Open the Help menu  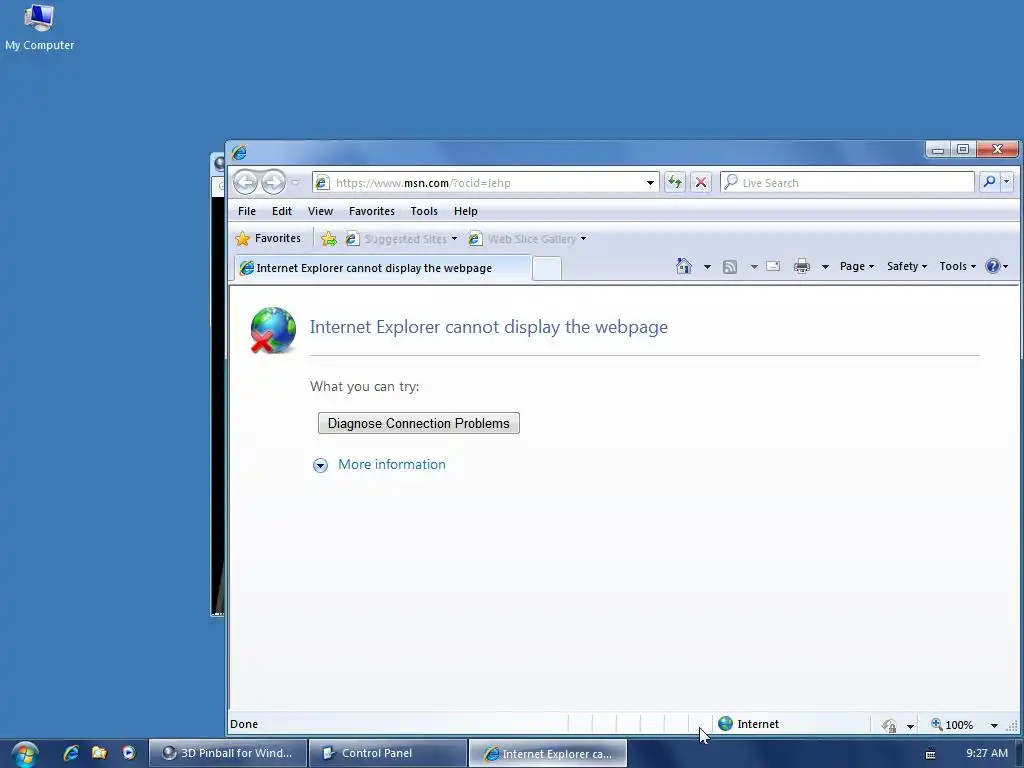(x=466, y=211)
